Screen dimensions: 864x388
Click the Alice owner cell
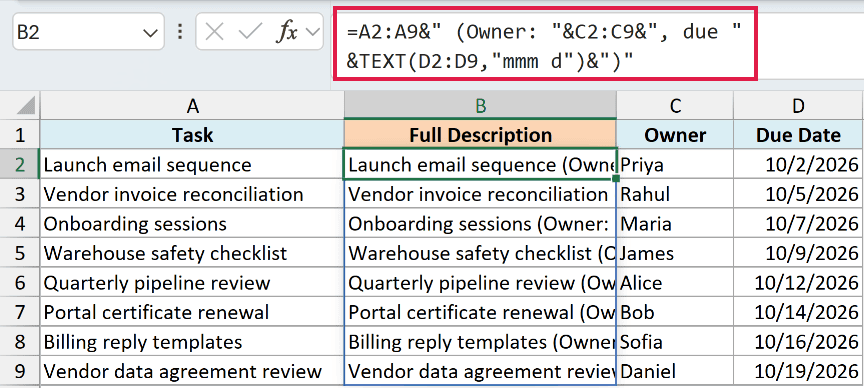coord(675,283)
